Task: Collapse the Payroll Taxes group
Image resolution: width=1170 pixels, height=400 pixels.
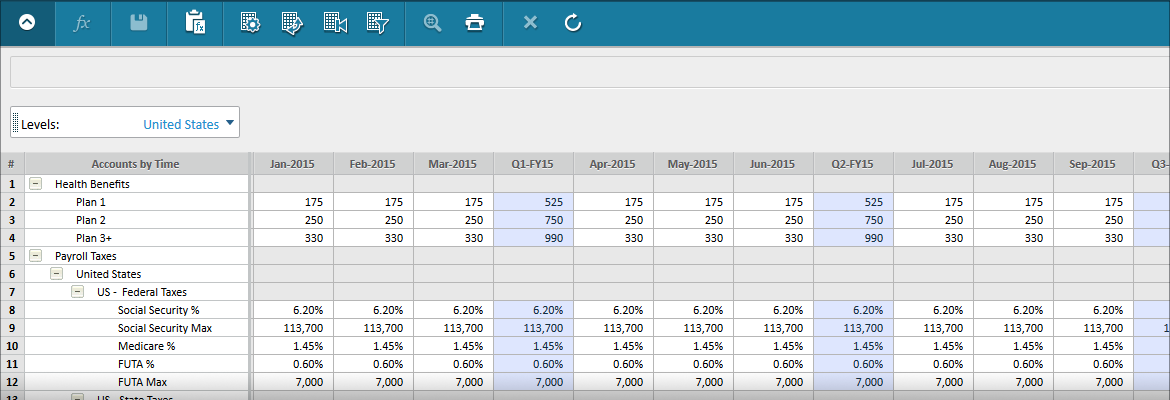Action: coord(35,256)
